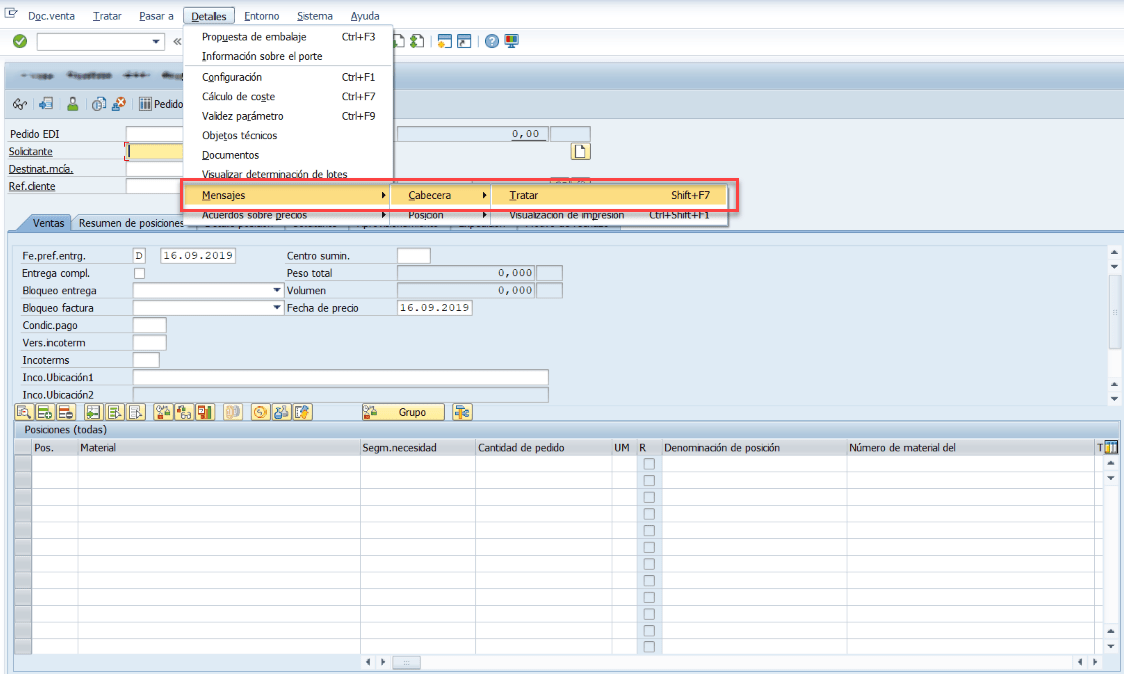Image resolution: width=1124 pixels, height=674 pixels.
Task: Open the Bloqueo entrega dropdown
Action: [x=277, y=290]
